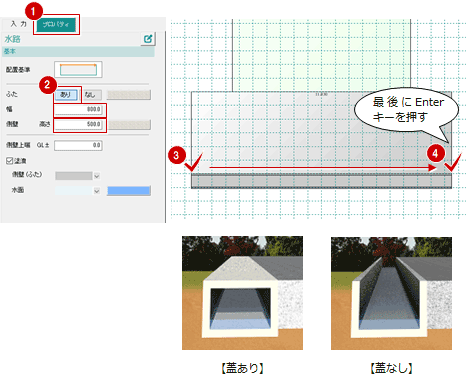Select the 配置基準 placement reference button
The width and height of the screenshot is (466, 383).
tap(78, 69)
